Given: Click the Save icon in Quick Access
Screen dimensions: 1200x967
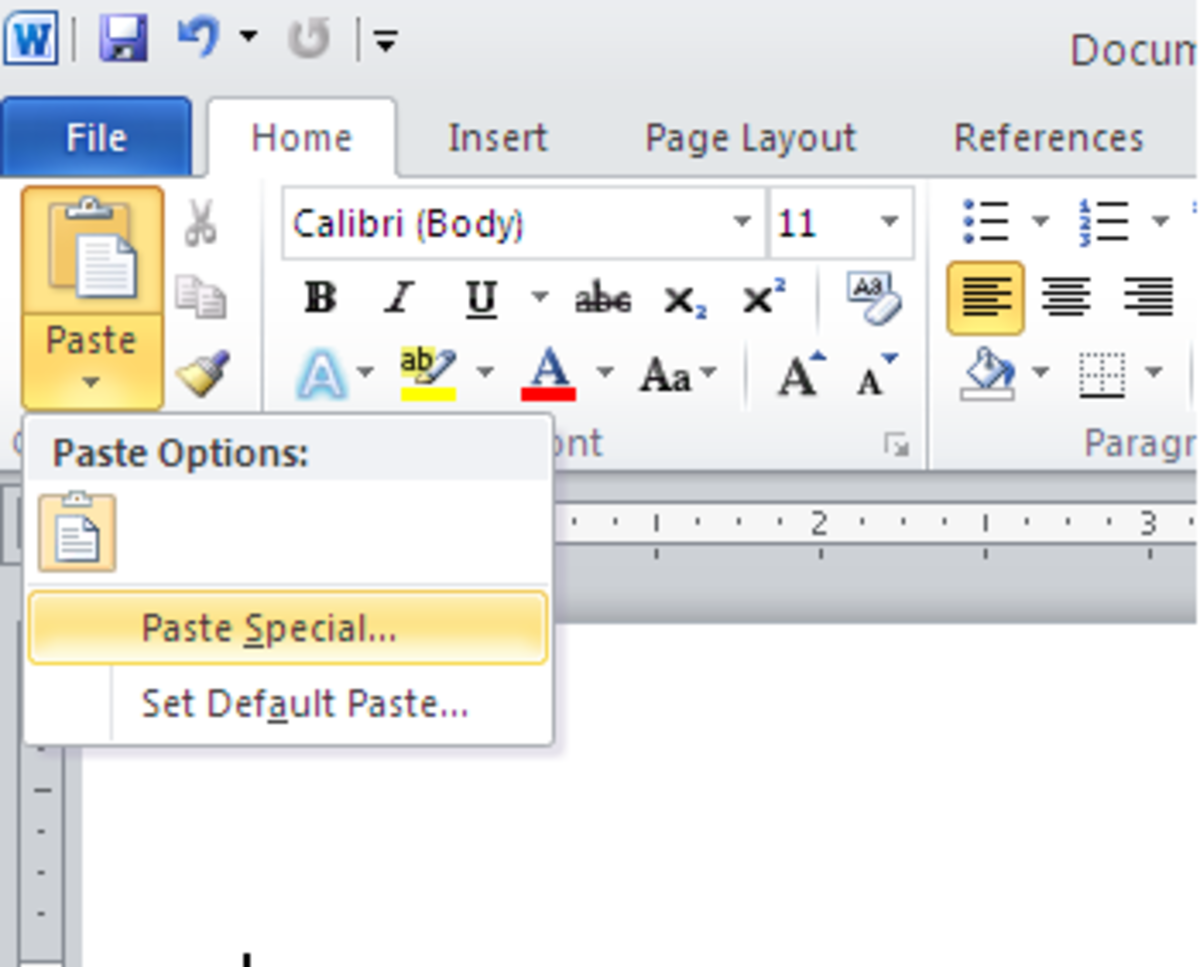Looking at the screenshot, I should click(124, 40).
